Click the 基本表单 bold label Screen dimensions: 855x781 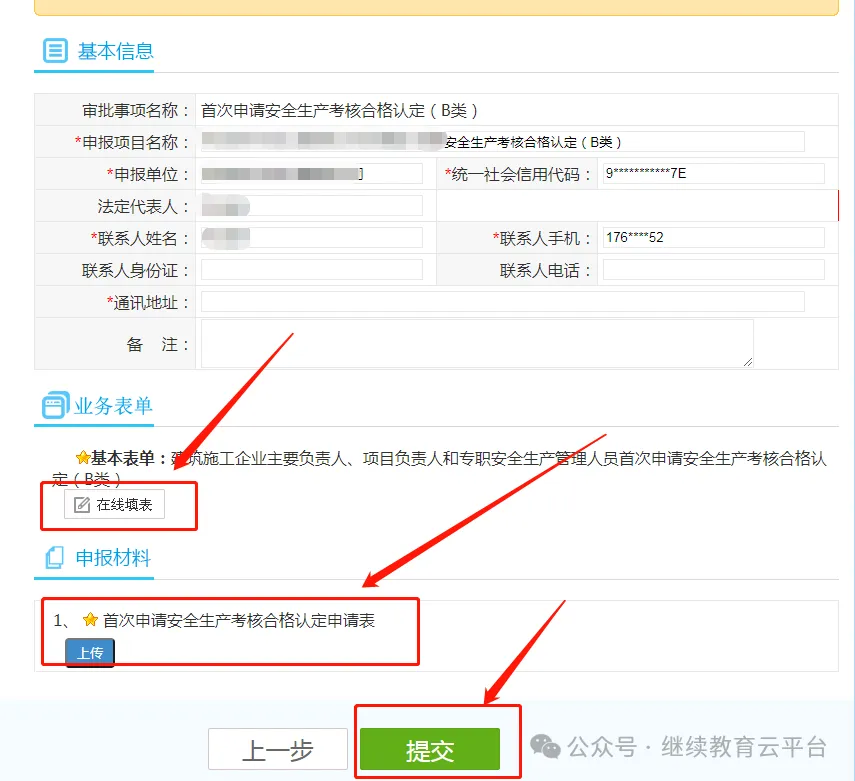point(128,458)
